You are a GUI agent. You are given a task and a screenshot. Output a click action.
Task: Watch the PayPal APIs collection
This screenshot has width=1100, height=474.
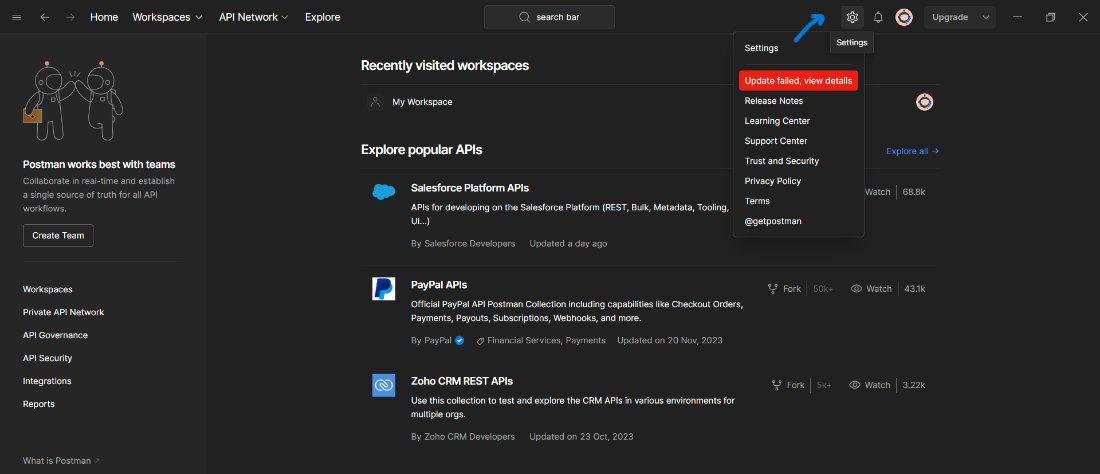tap(871, 289)
